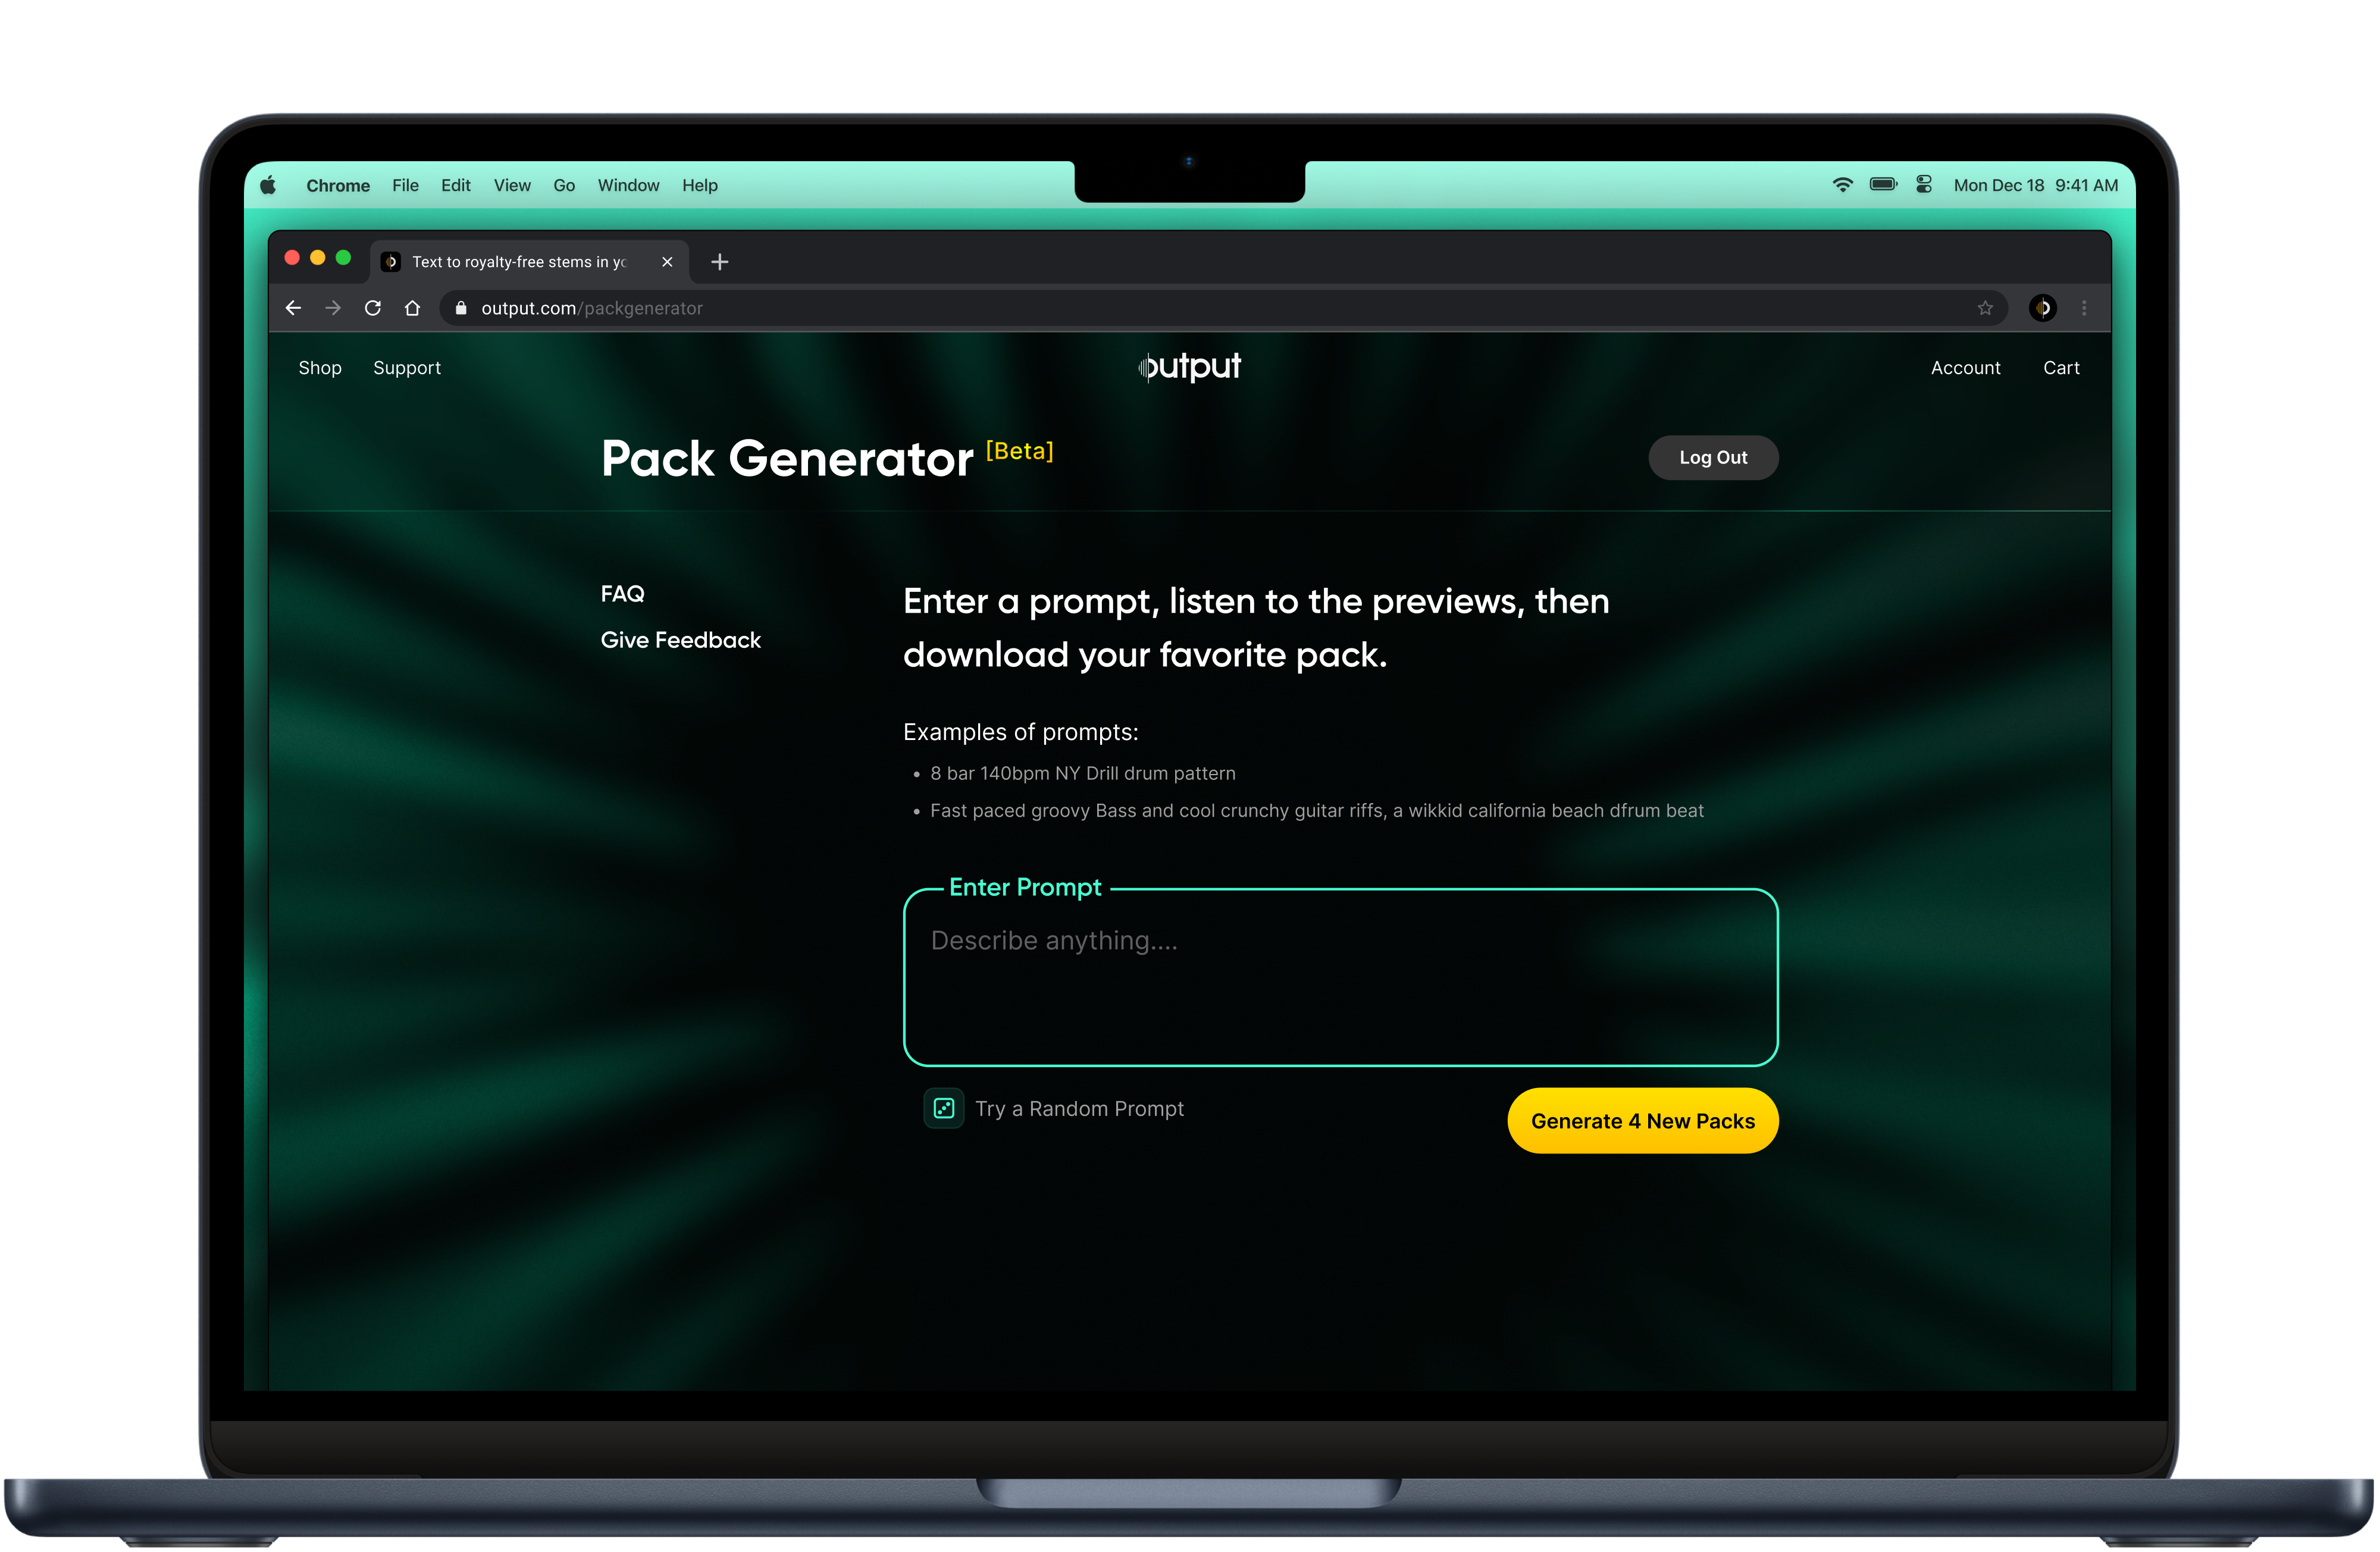2380x1552 pixels.
Task: Click the address bar URL
Action: 591,308
